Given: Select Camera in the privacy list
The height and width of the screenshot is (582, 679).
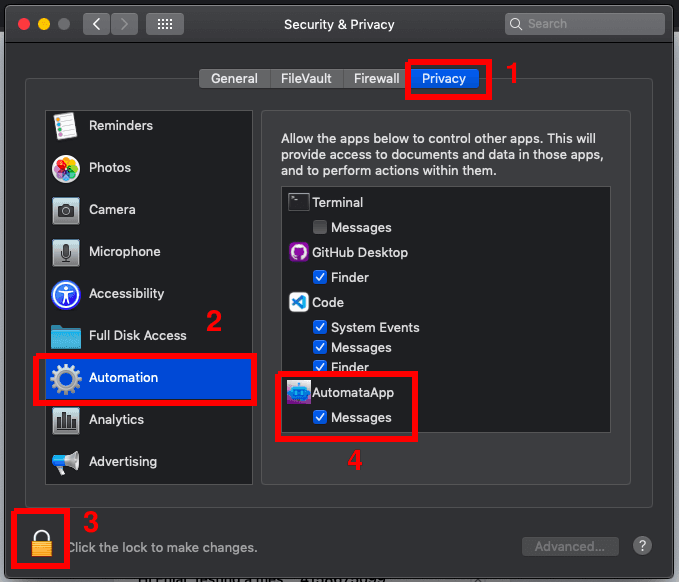Looking at the screenshot, I should (149, 210).
